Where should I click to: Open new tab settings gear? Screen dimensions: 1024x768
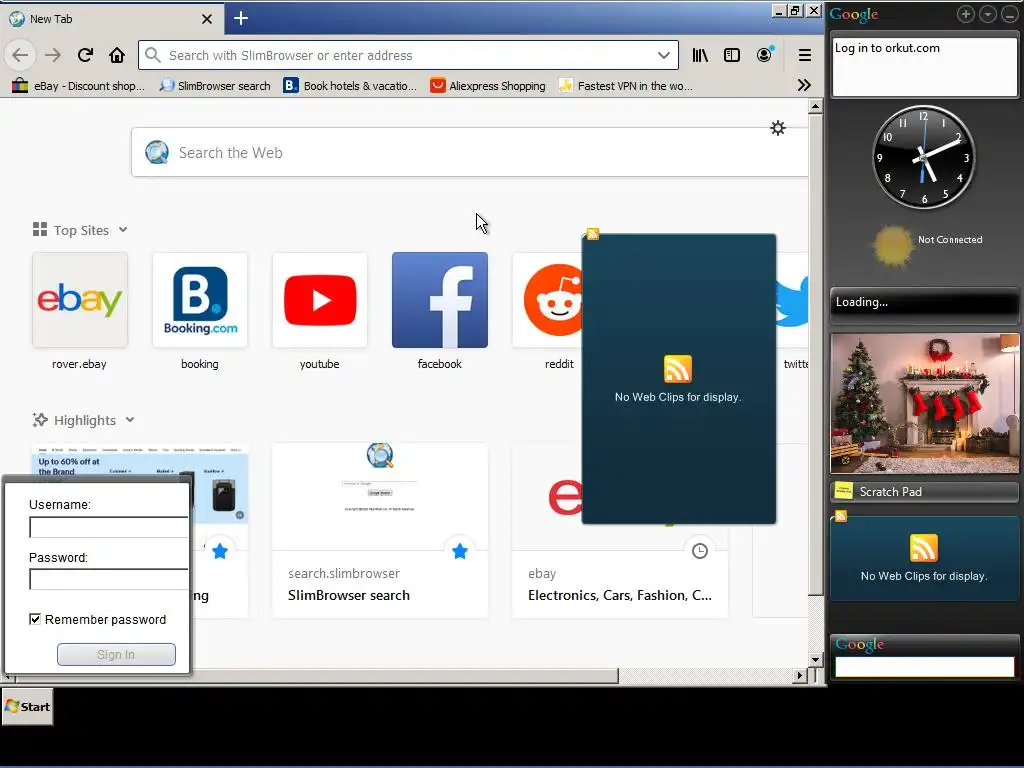pos(777,128)
